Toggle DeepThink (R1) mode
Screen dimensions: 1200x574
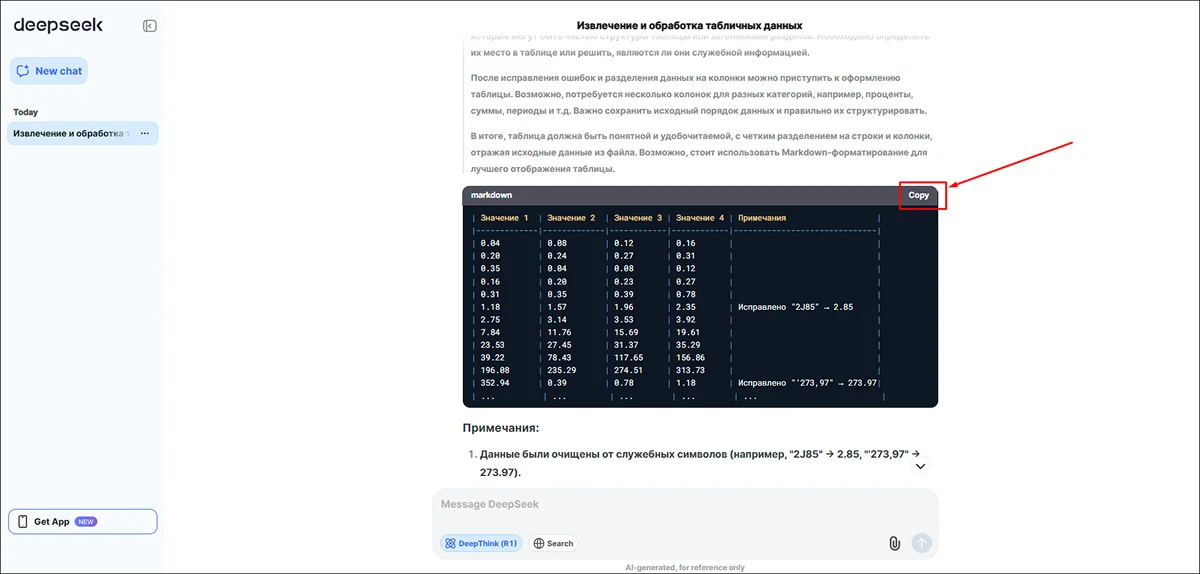(482, 543)
